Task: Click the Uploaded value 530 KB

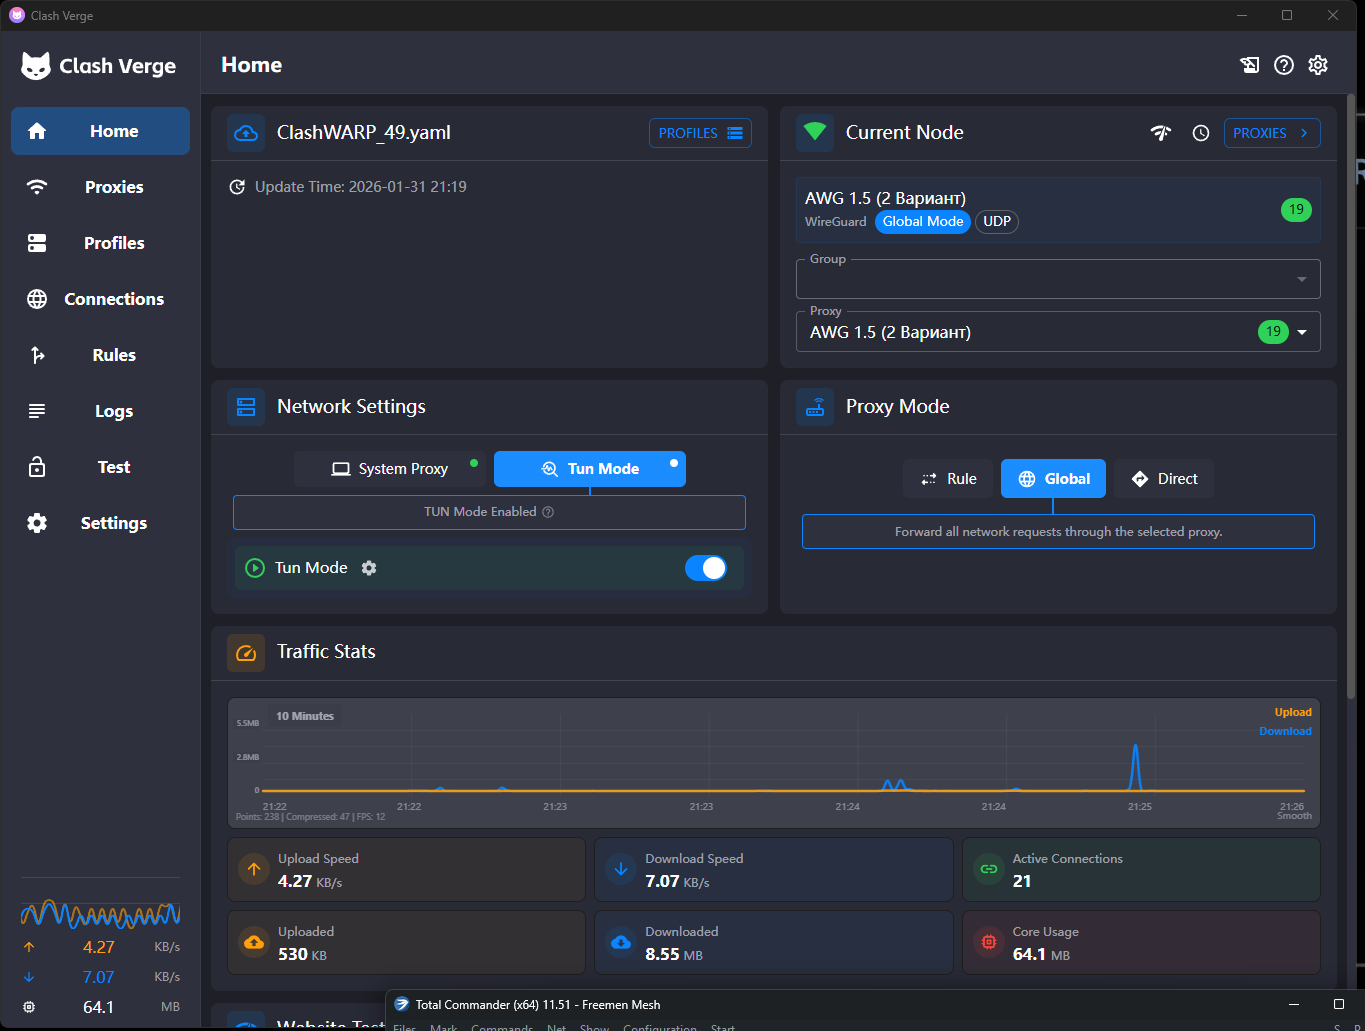Action: tap(302, 954)
